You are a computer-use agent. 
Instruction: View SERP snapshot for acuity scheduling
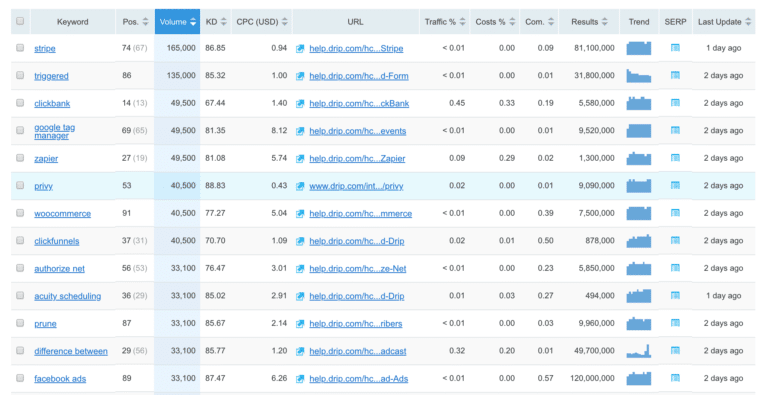[675, 296]
